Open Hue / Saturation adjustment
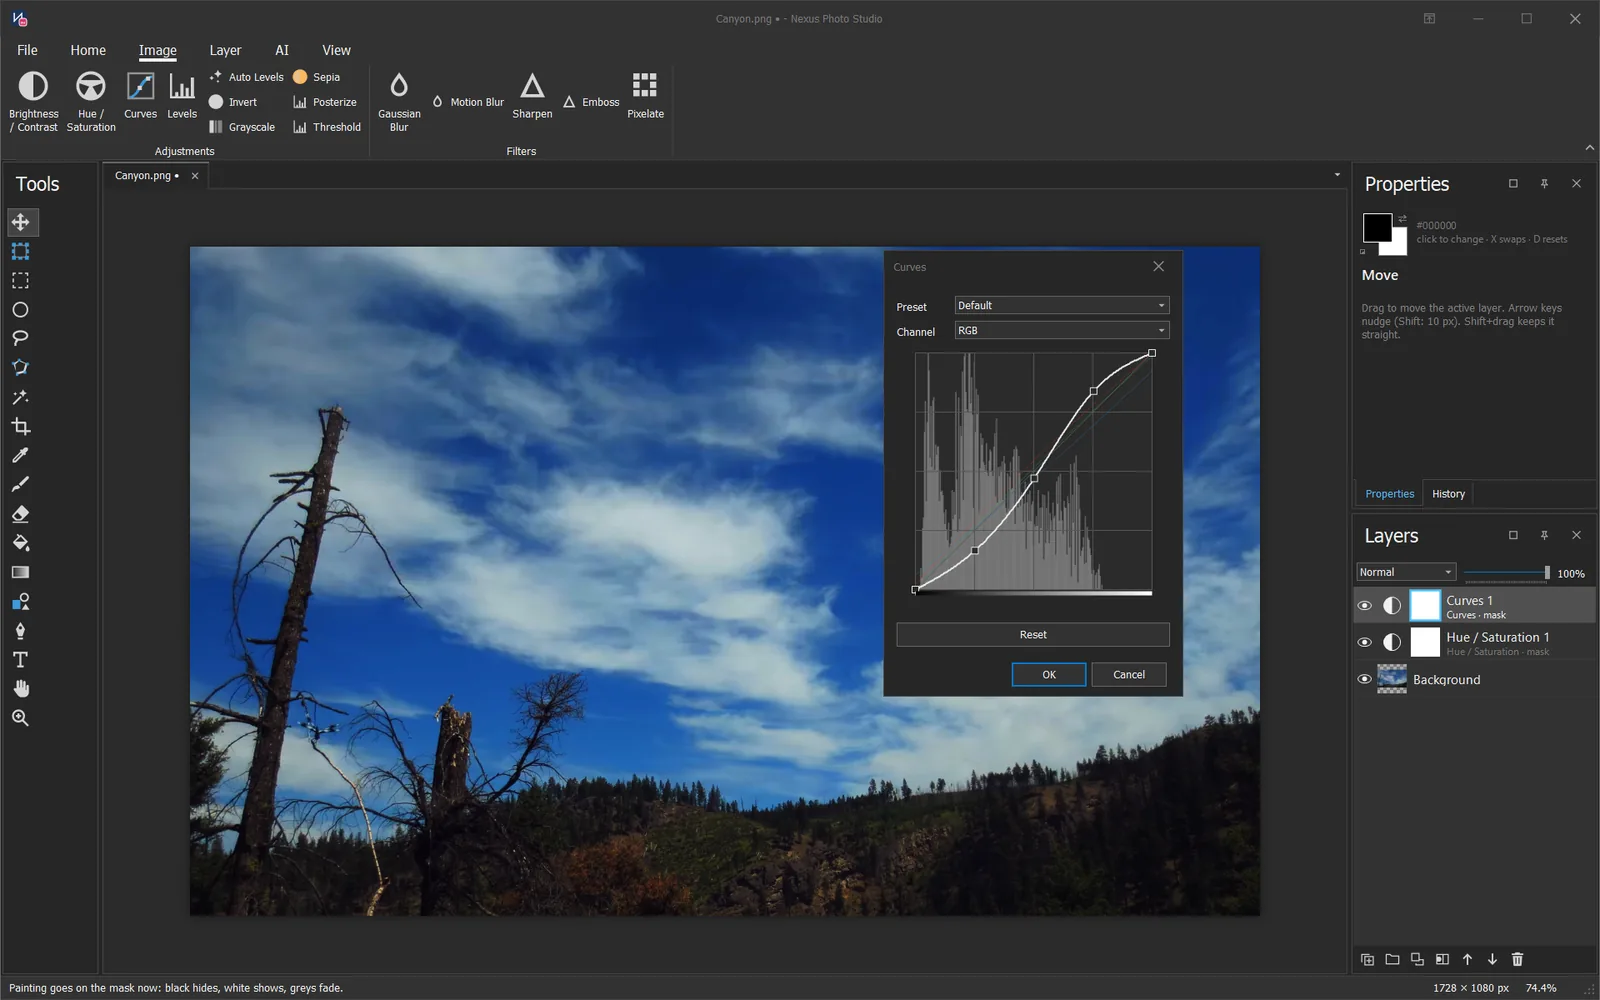This screenshot has width=1600, height=1000. (x=91, y=101)
